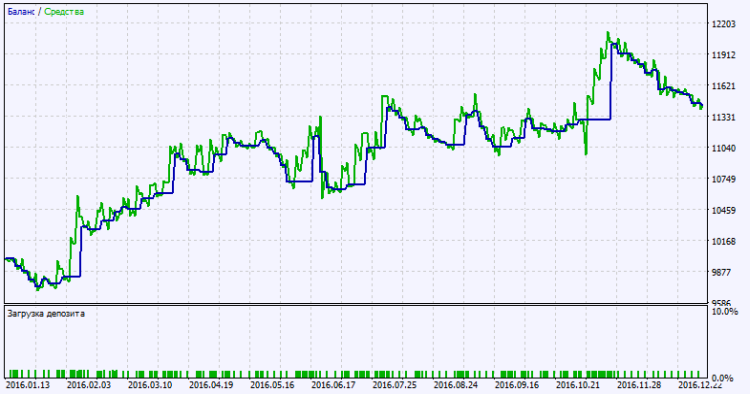Select the 11621 axis value
This screenshot has height=394, width=750.
[x=723, y=86]
